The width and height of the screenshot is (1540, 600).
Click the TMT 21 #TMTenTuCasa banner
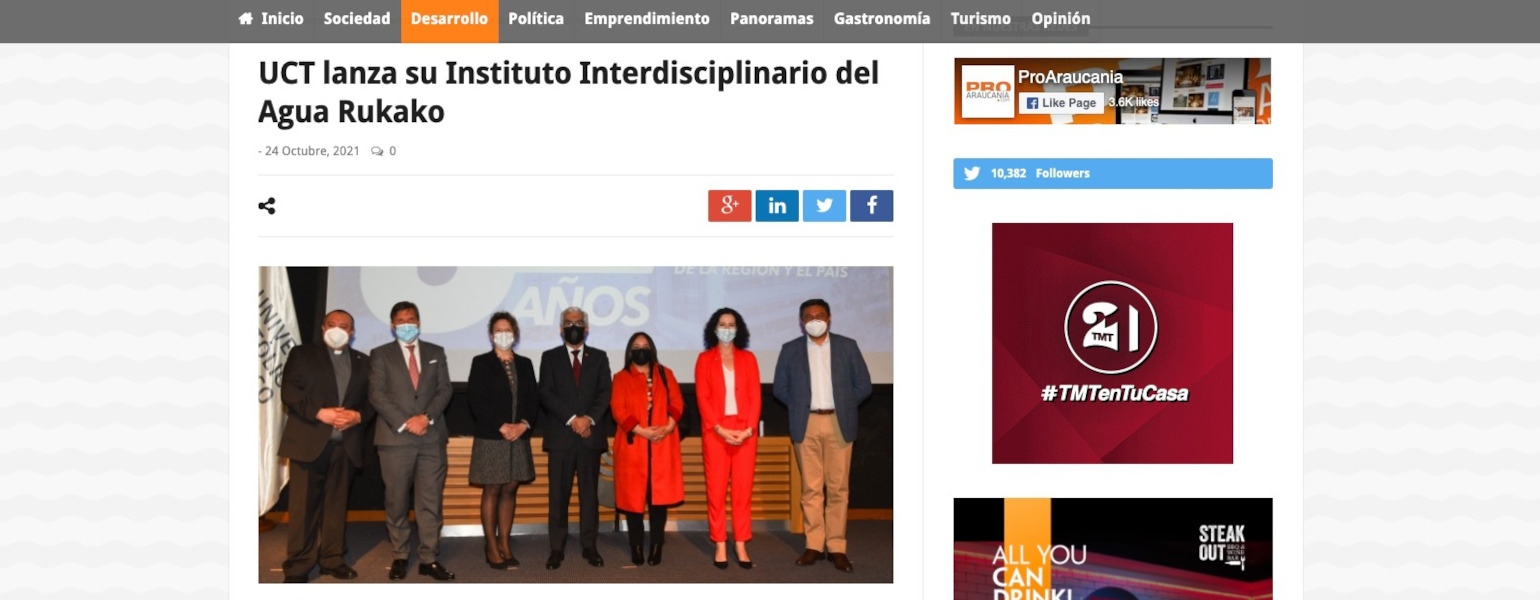coord(1112,343)
